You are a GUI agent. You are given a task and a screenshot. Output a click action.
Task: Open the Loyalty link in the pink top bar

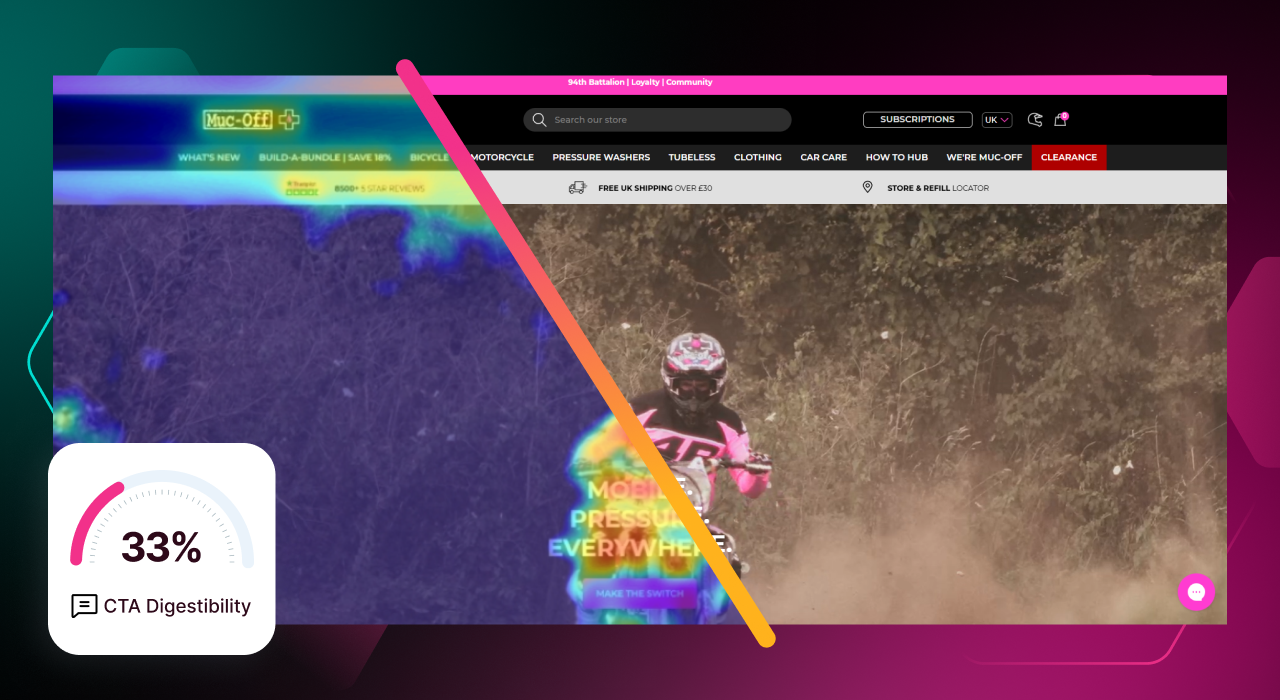644,82
